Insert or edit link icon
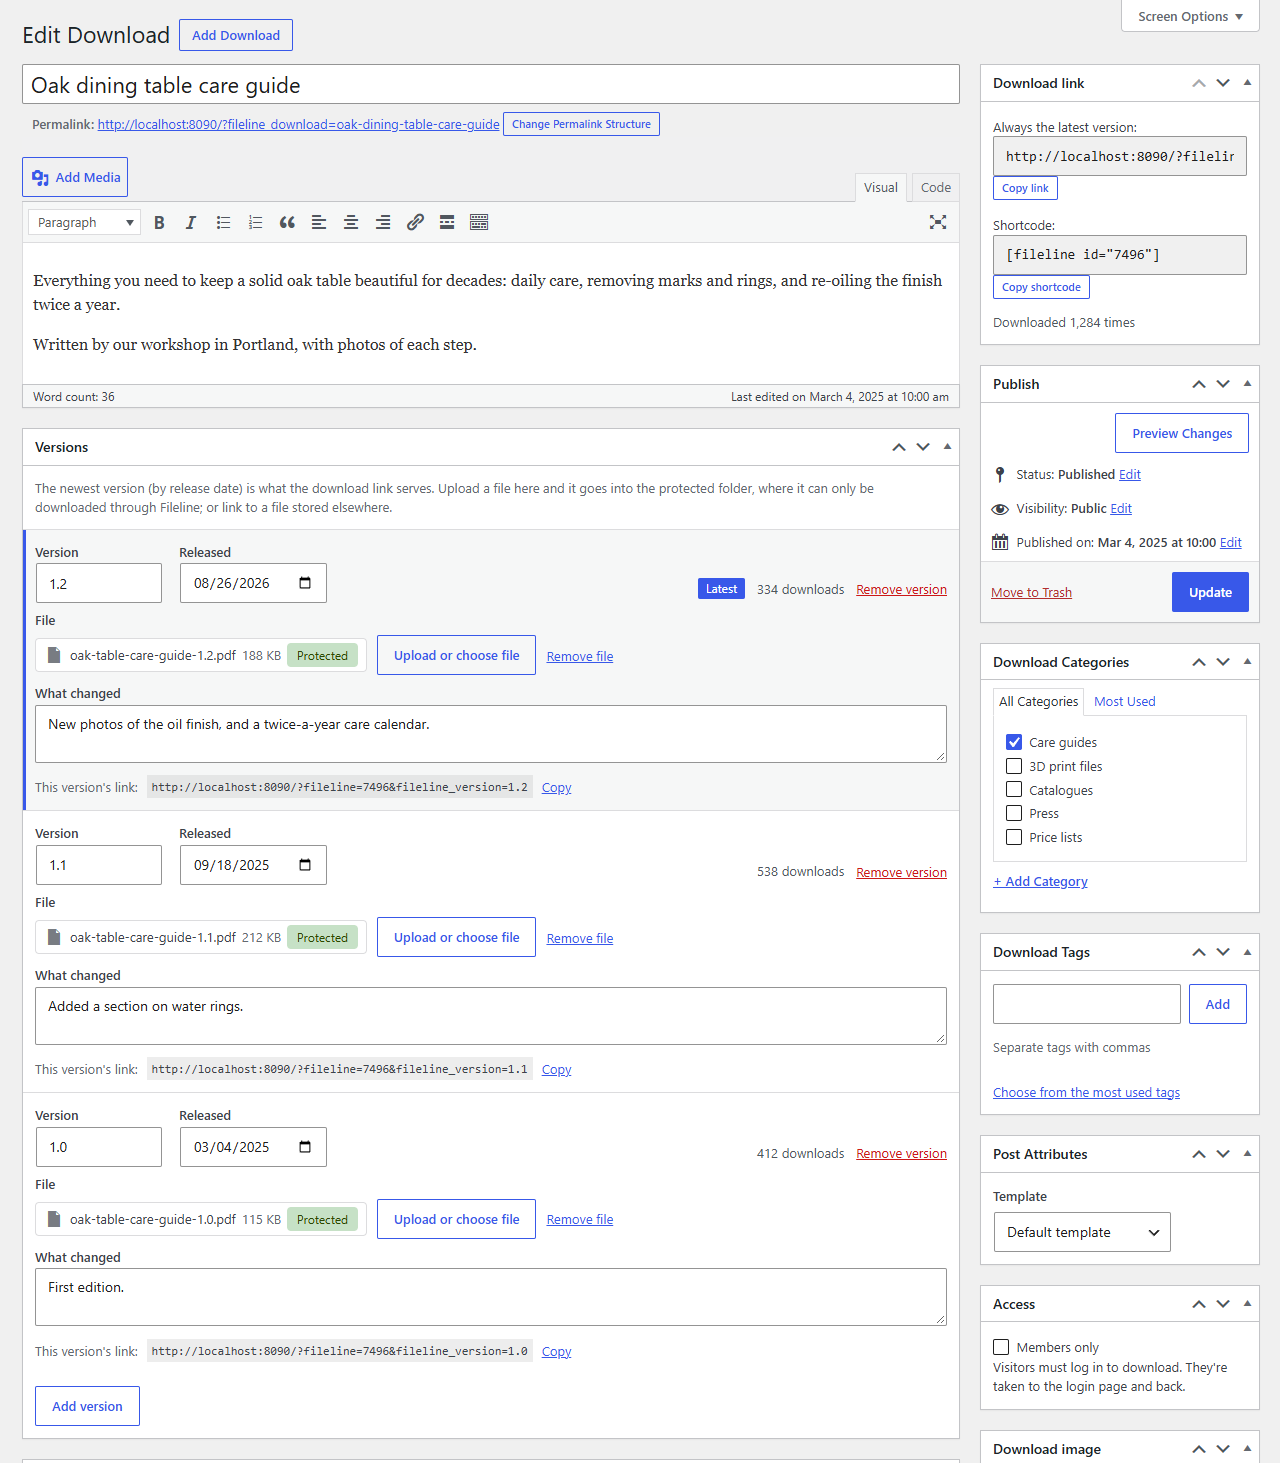Screen dimensions: 1280x1463 (415, 222)
